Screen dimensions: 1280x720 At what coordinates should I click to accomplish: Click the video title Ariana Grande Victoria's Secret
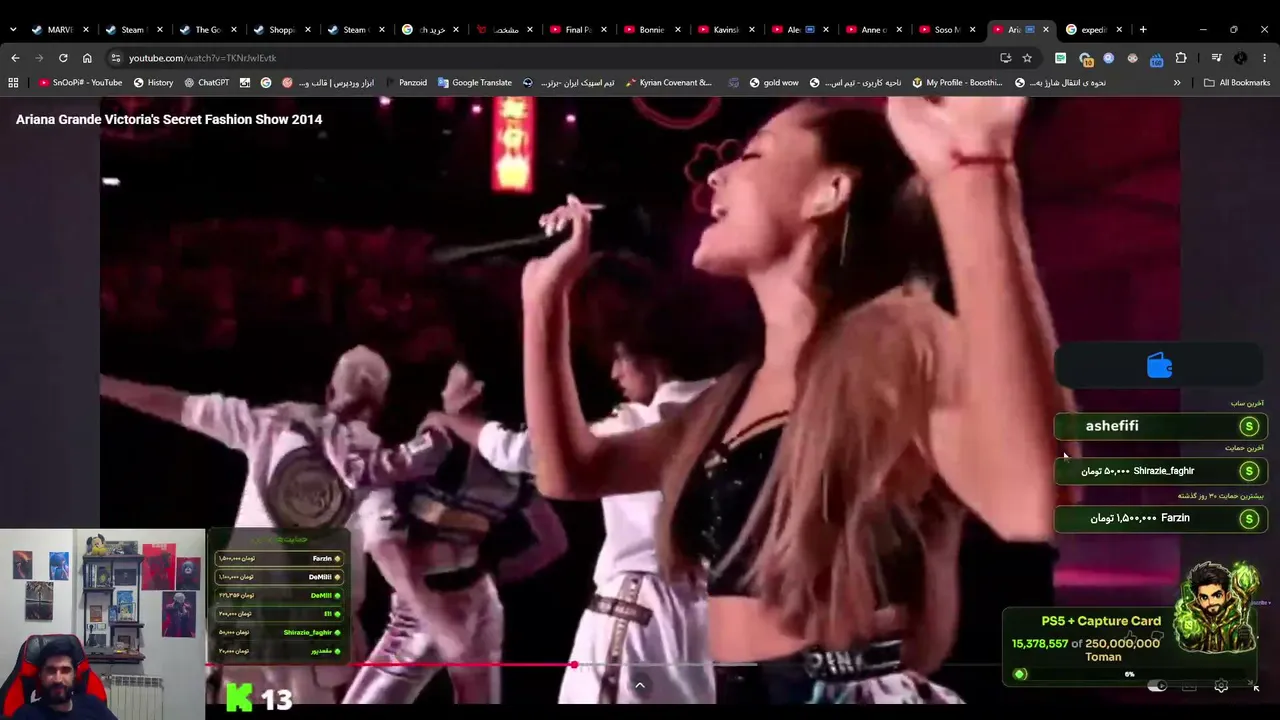click(169, 119)
